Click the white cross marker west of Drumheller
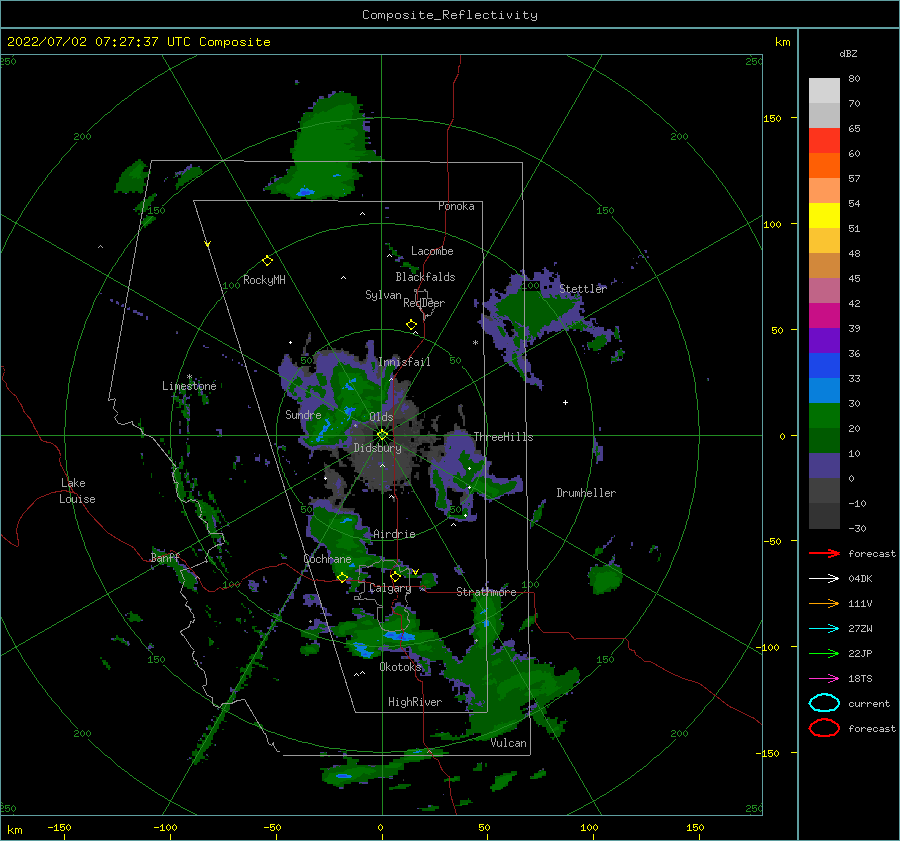This screenshot has width=900, height=841. pos(565,402)
